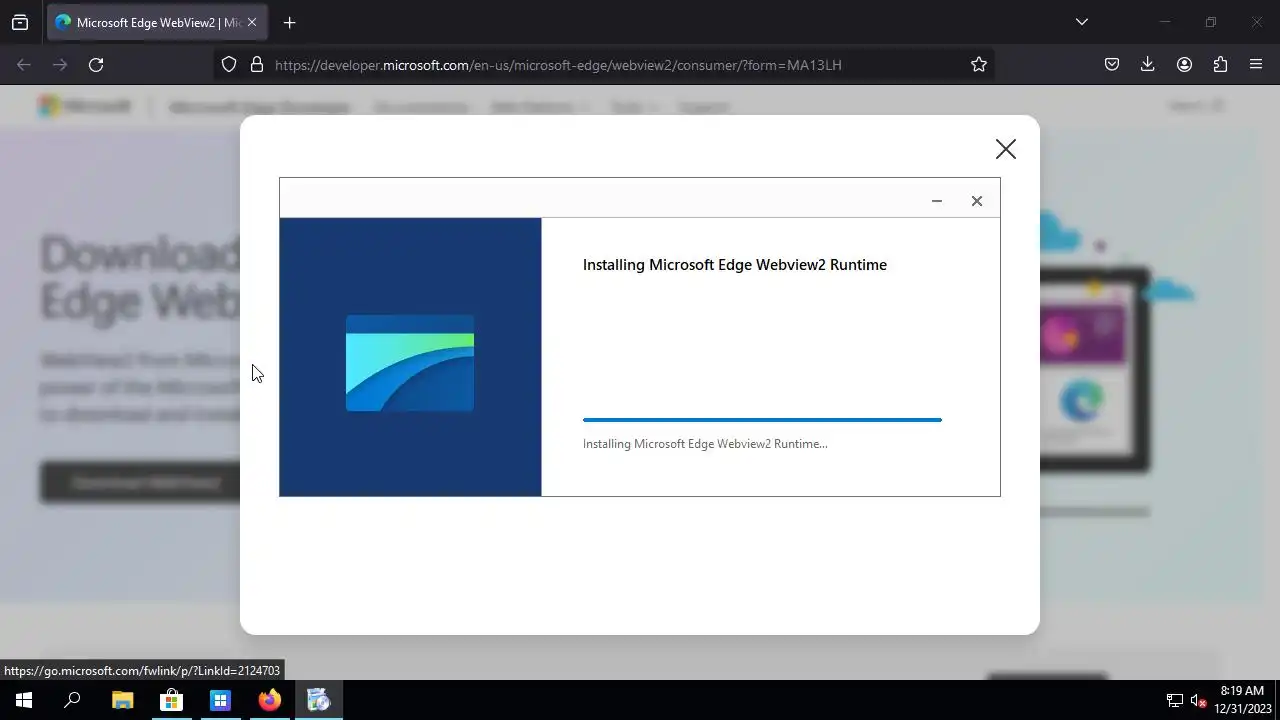Click the site padlock icon

257,65
